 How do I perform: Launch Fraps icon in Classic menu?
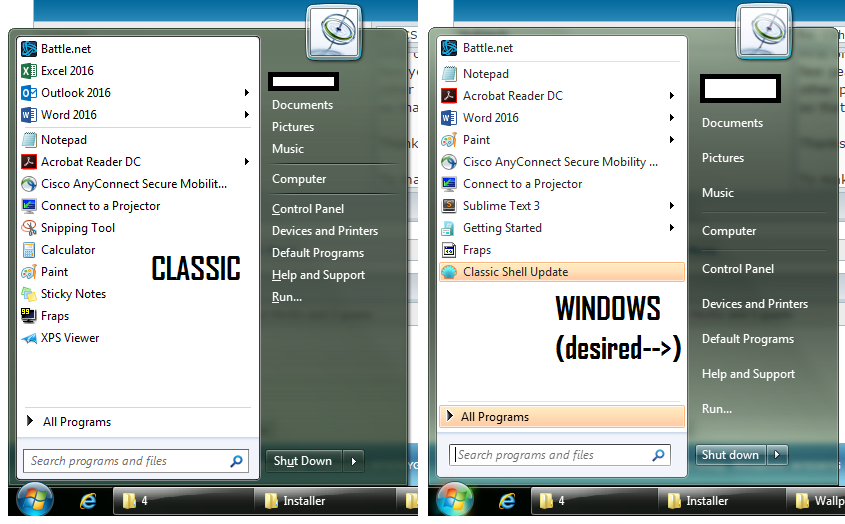point(29,316)
